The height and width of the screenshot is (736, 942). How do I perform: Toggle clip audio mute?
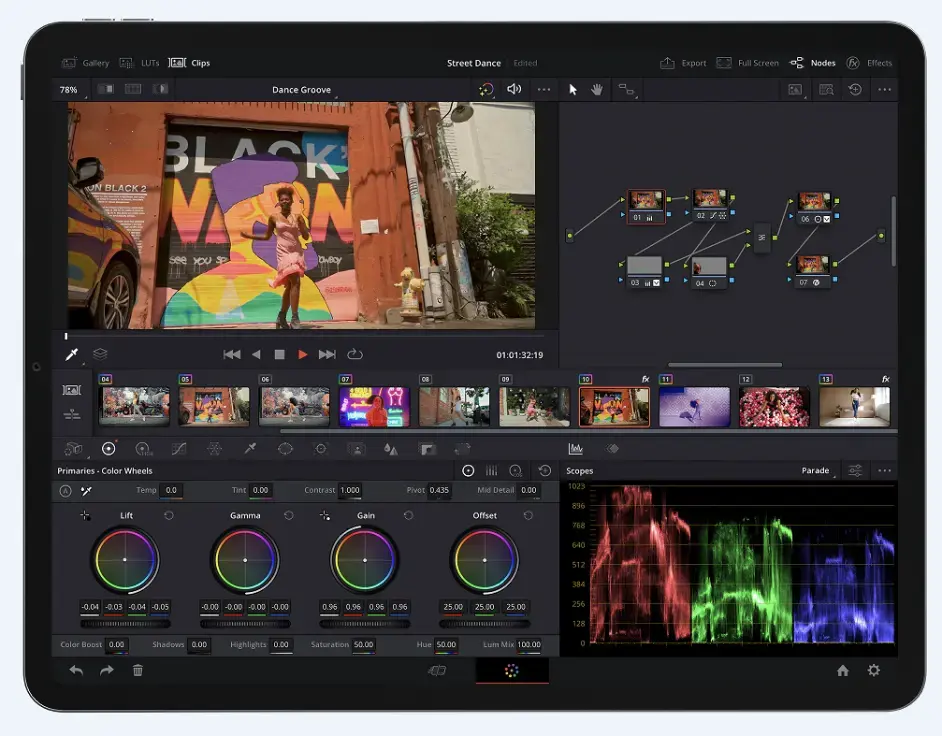pos(513,90)
